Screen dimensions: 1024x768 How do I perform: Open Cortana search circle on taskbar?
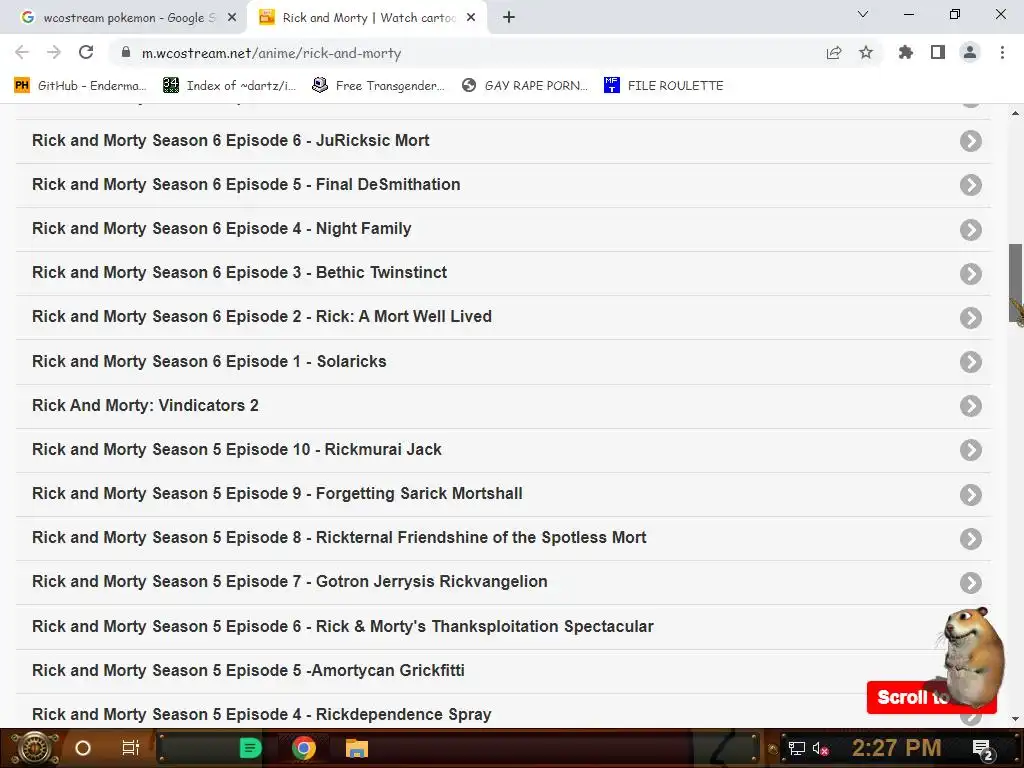(x=83, y=748)
